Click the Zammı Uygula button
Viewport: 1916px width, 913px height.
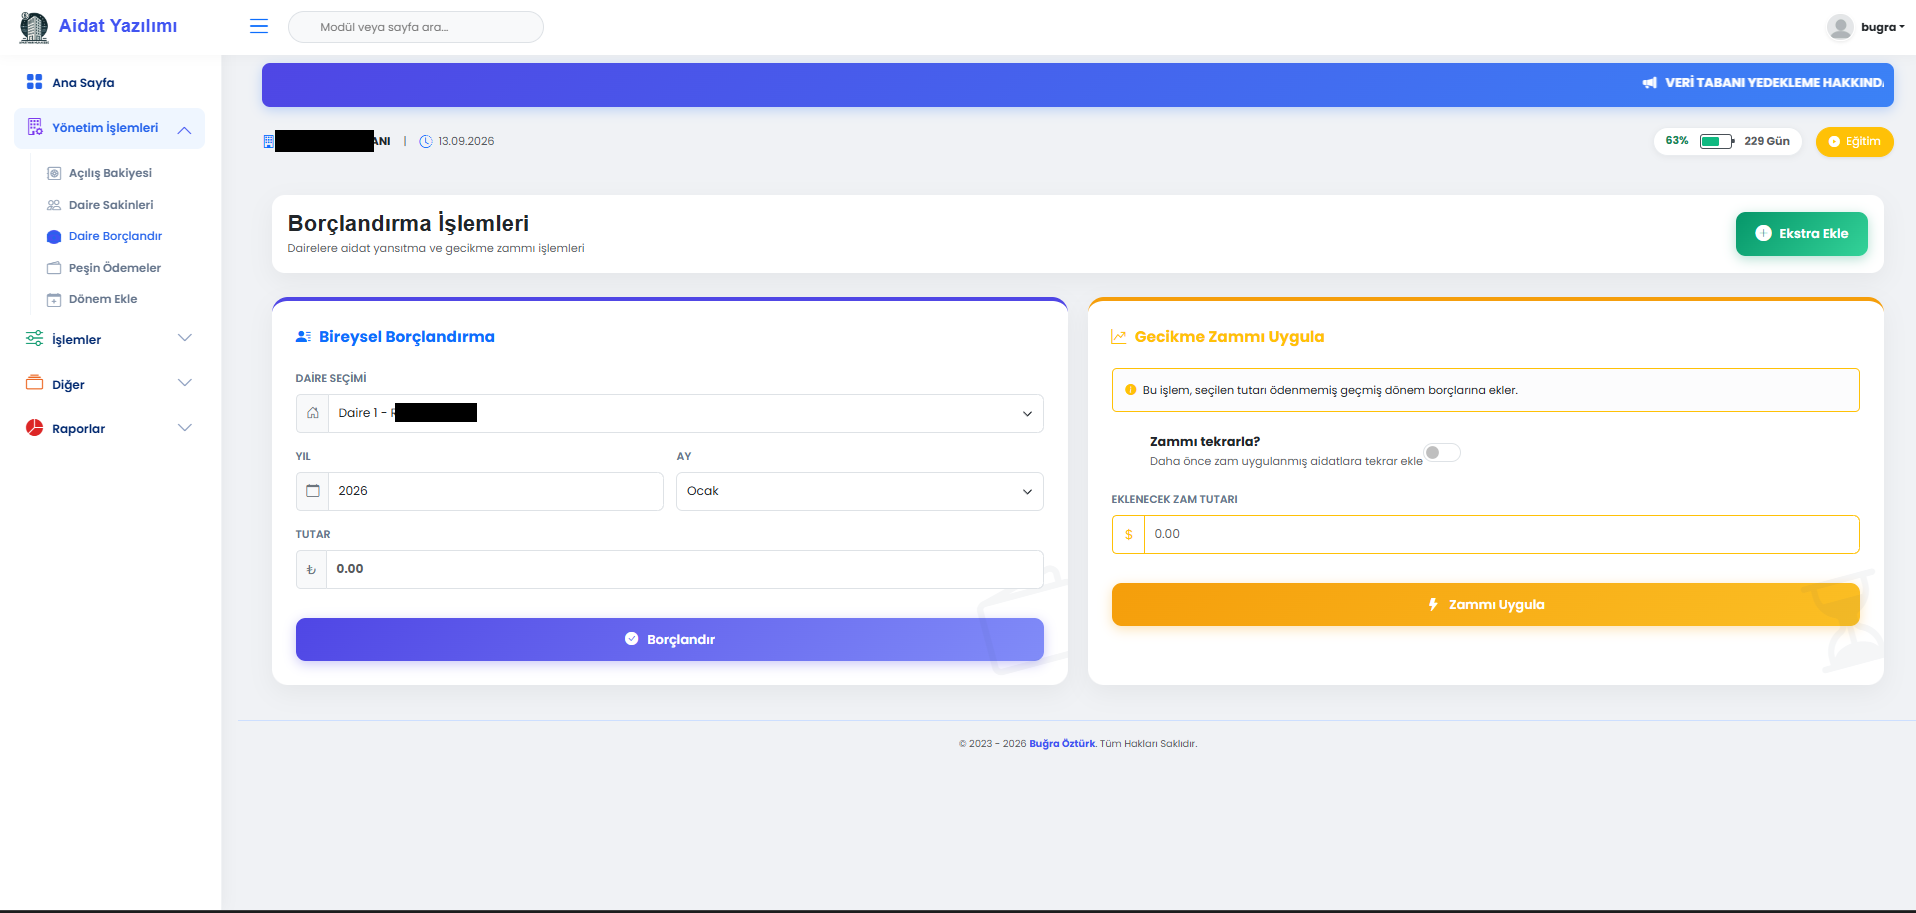point(1485,604)
